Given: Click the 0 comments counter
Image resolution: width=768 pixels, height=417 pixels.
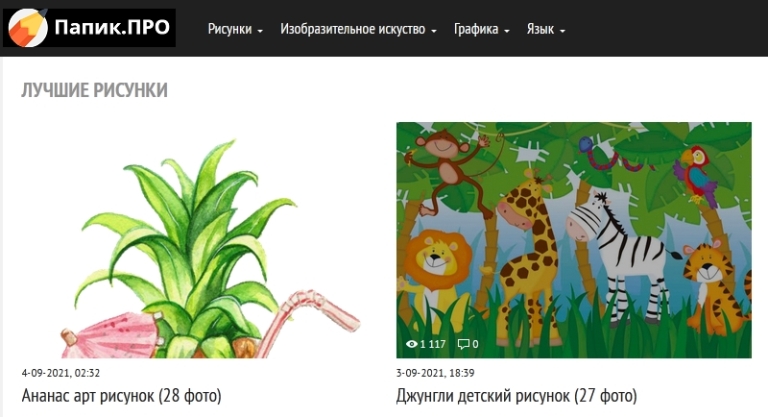Looking at the screenshot, I should (475, 344).
